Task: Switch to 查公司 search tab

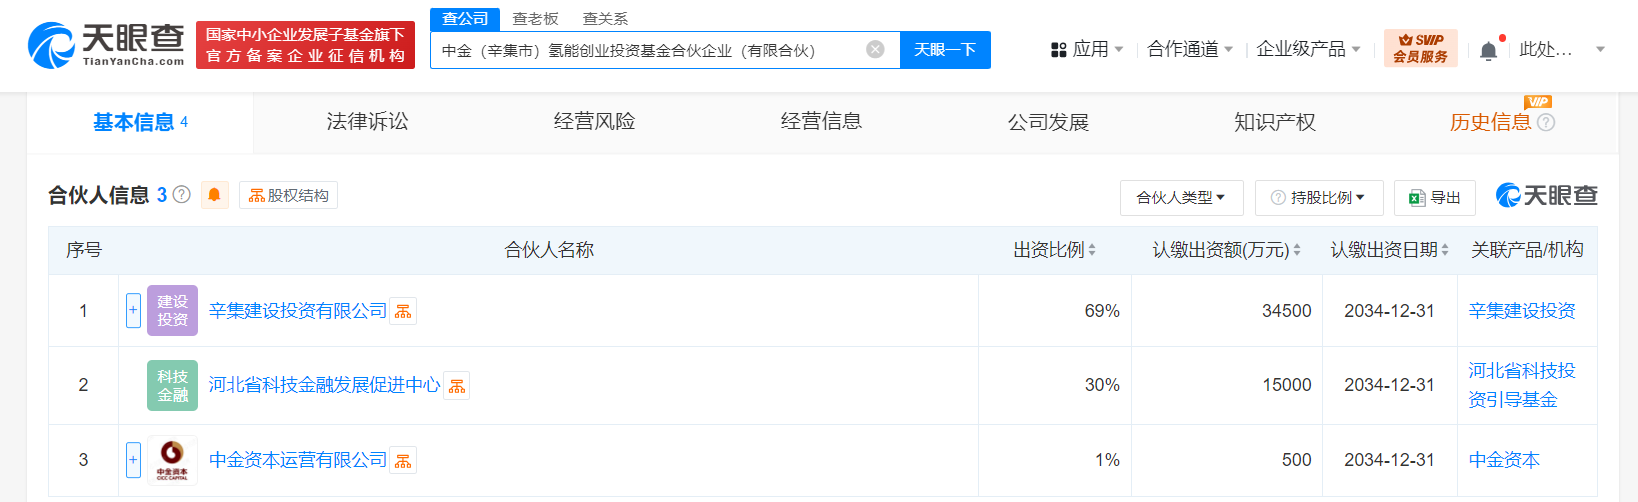Action: point(465,19)
